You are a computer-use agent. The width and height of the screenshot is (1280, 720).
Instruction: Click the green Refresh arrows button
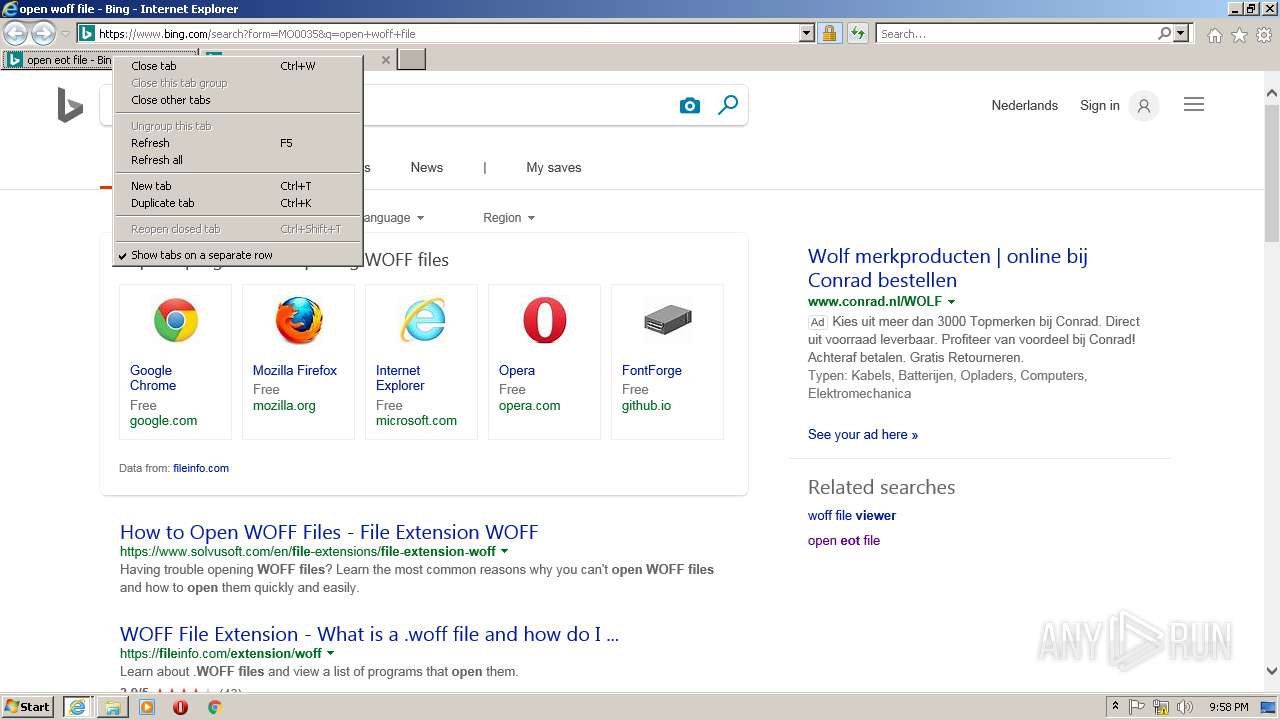click(x=857, y=34)
